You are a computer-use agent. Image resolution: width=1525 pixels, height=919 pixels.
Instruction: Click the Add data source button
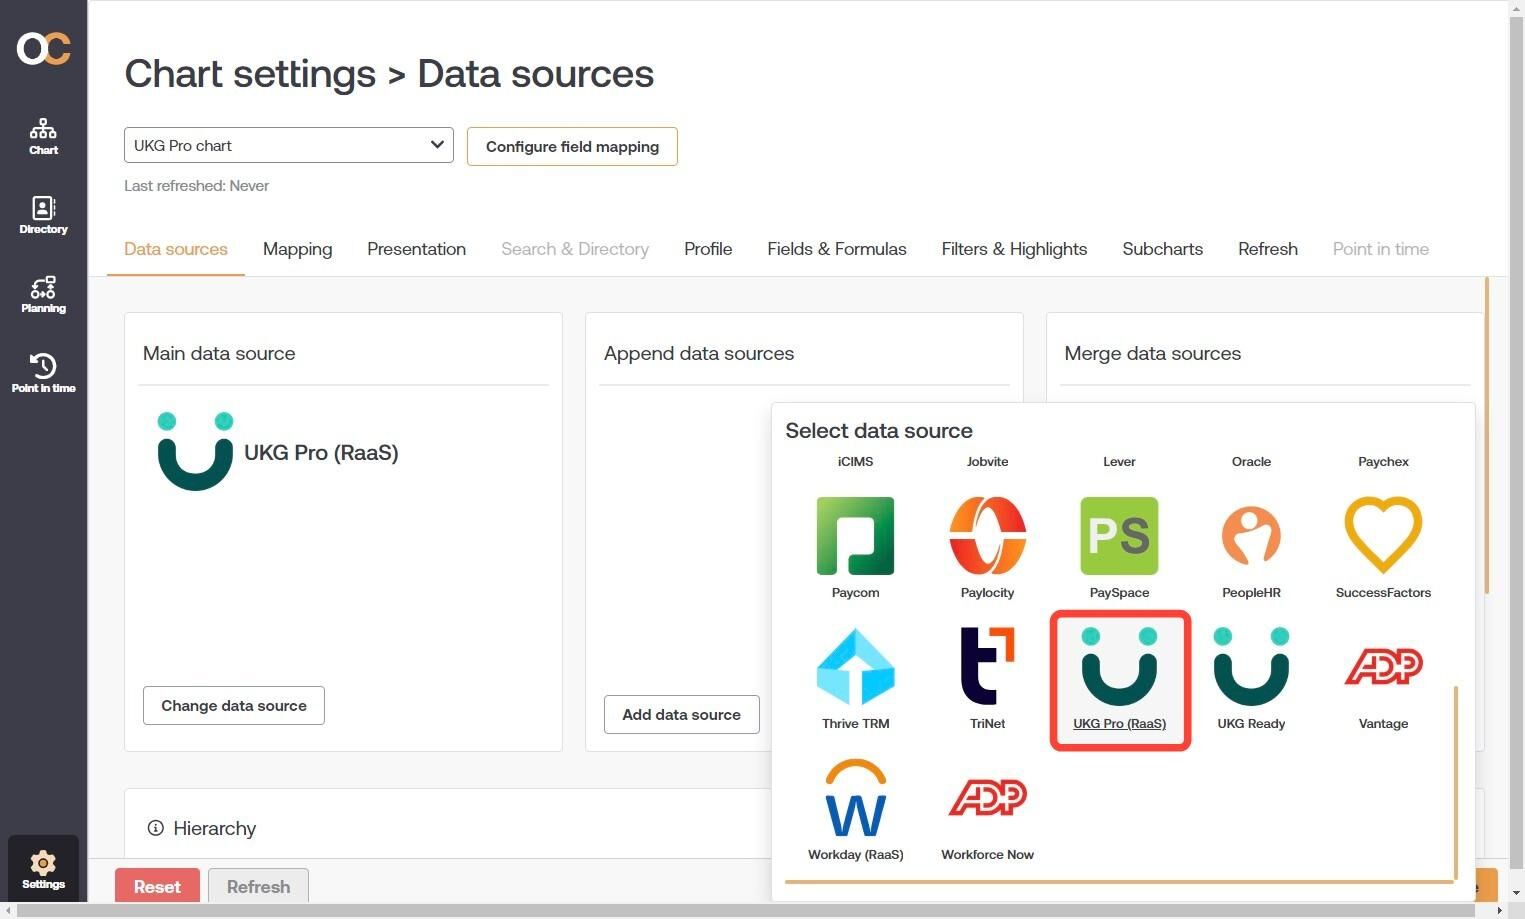pyautogui.click(x=681, y=714)
